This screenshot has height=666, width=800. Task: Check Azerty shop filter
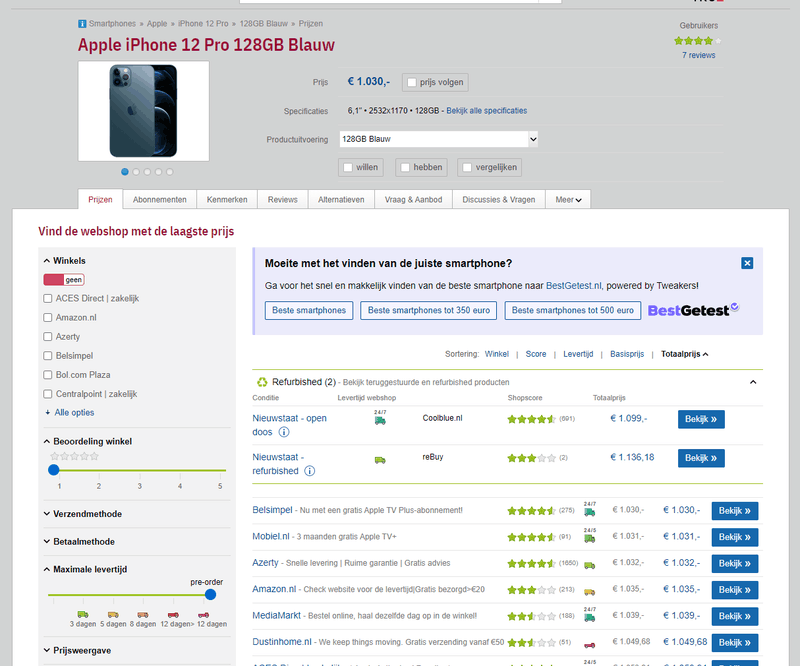48,337
